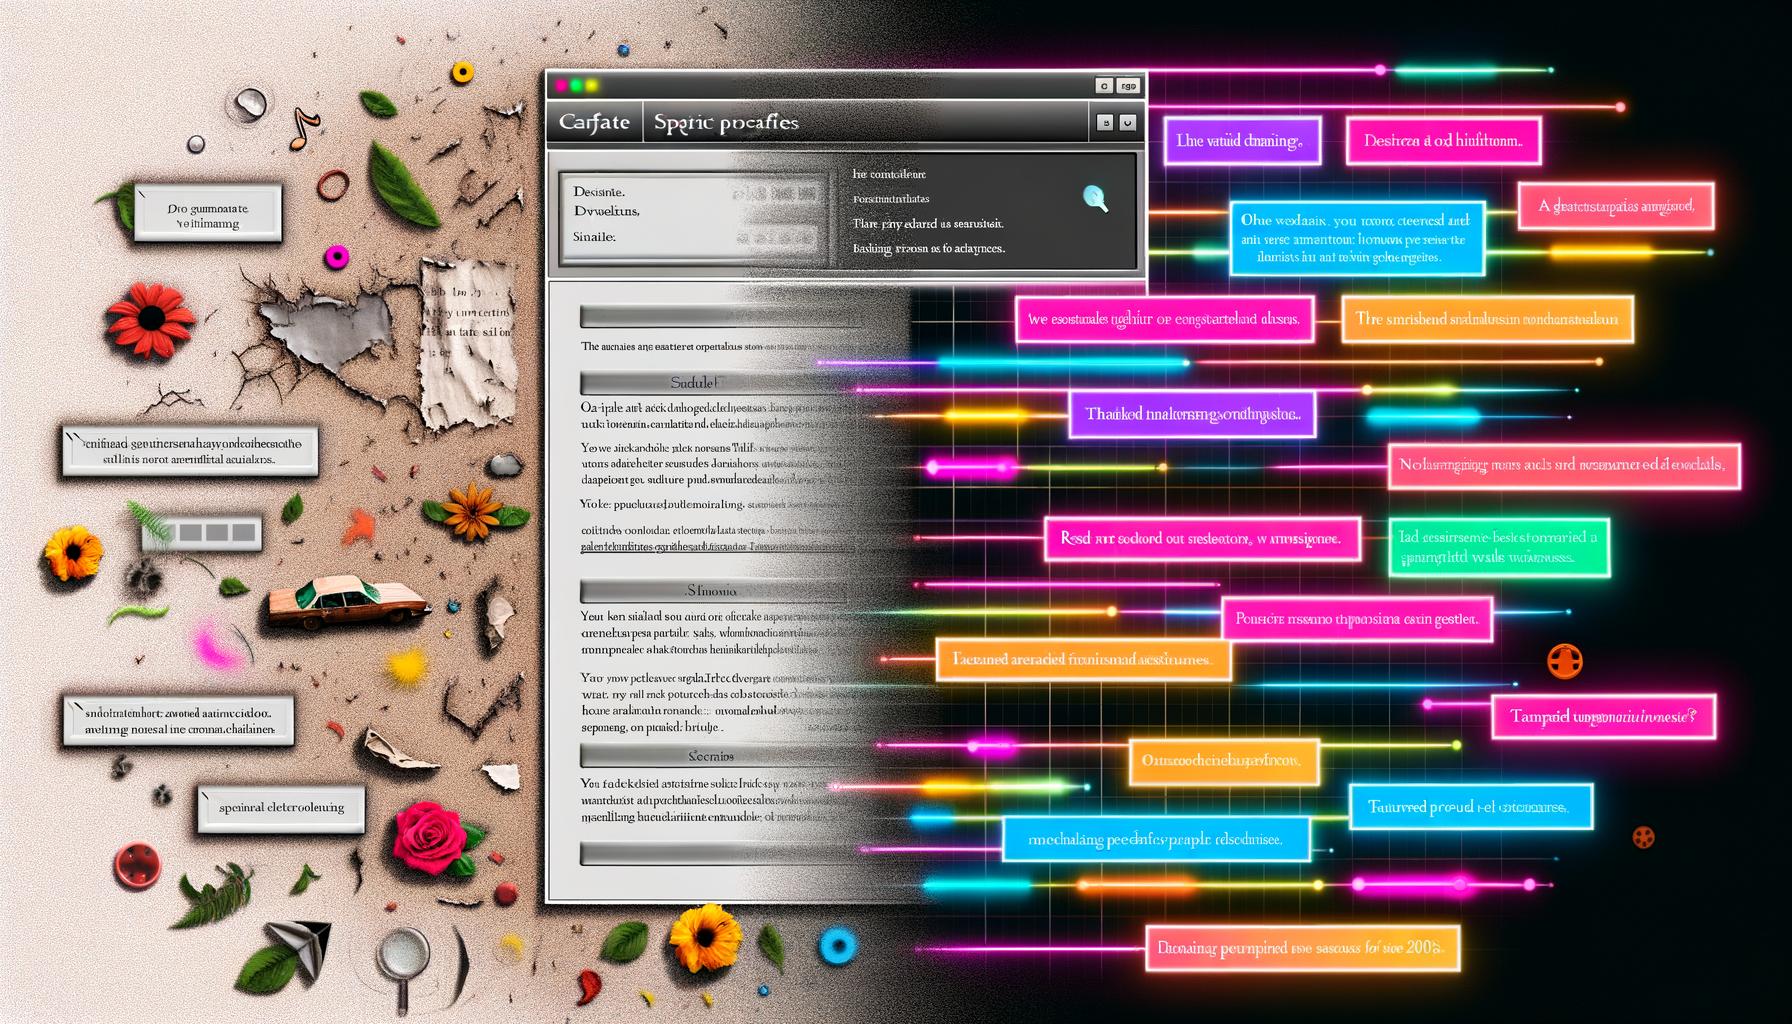Click the red round button icon
This screenshot has height=1024, width=1792.
tap(137, 865)
